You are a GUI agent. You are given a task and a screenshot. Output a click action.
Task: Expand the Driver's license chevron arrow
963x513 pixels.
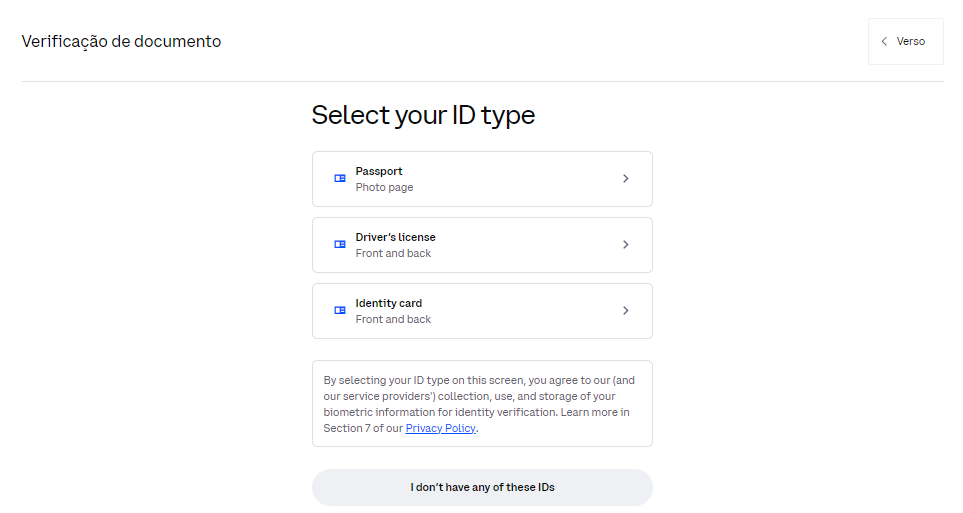pos(626,245)
